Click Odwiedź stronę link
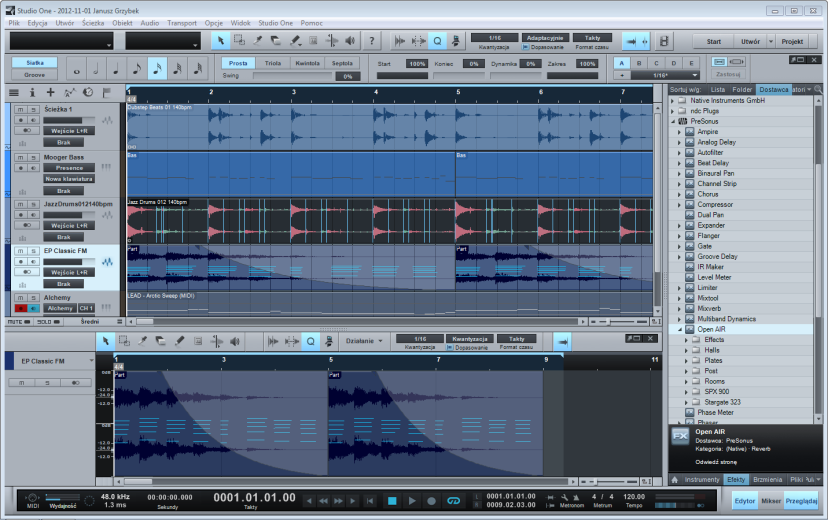Screen dimensions: 828x520 point(716,462)
